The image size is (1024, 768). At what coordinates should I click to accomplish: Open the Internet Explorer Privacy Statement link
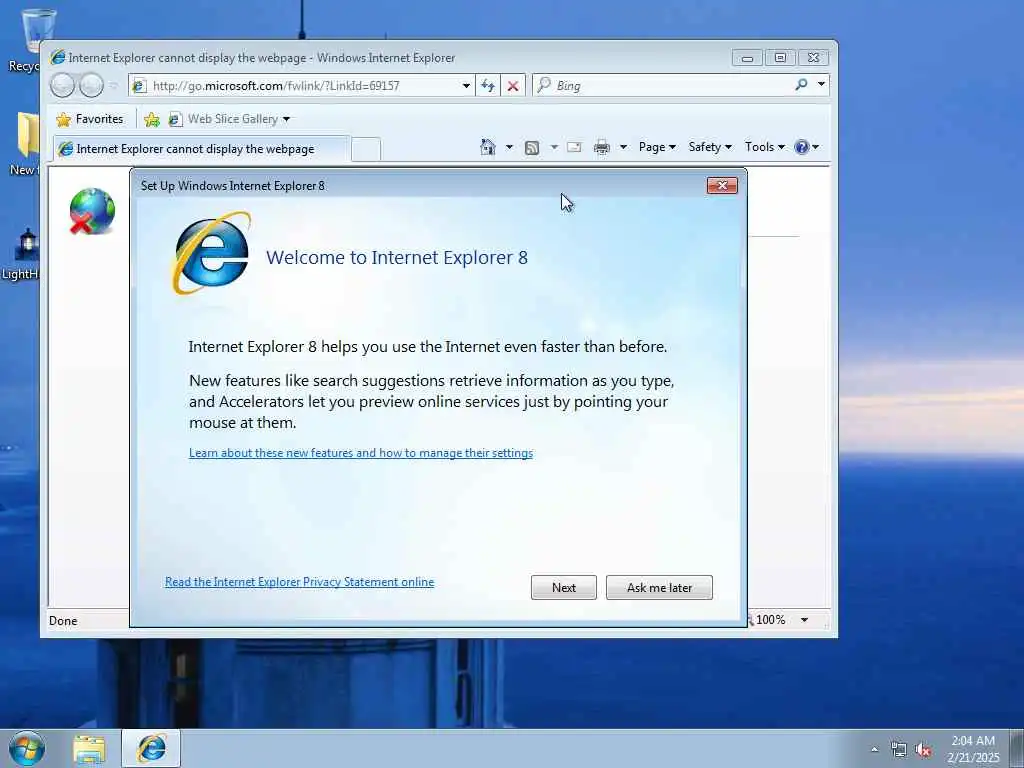pos(299,582)
